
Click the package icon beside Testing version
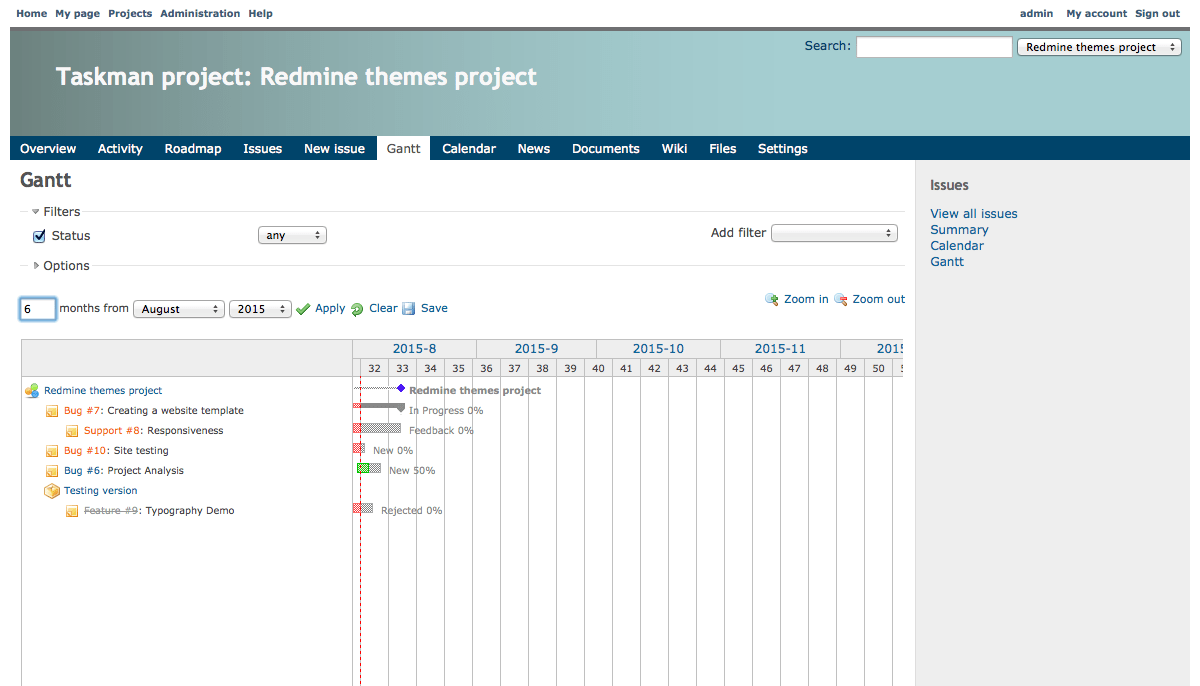tap(52, 491)
